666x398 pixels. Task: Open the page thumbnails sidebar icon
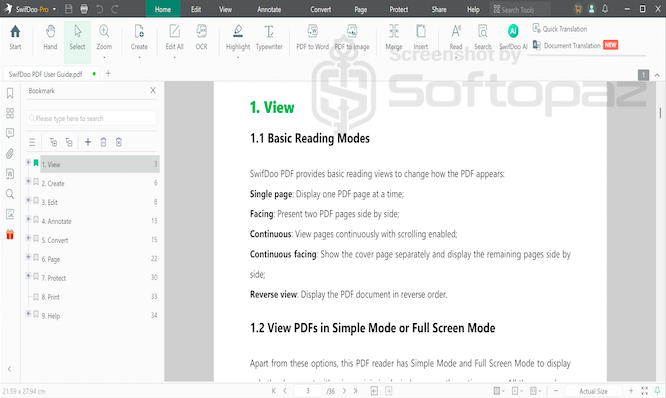click(10, 113)
